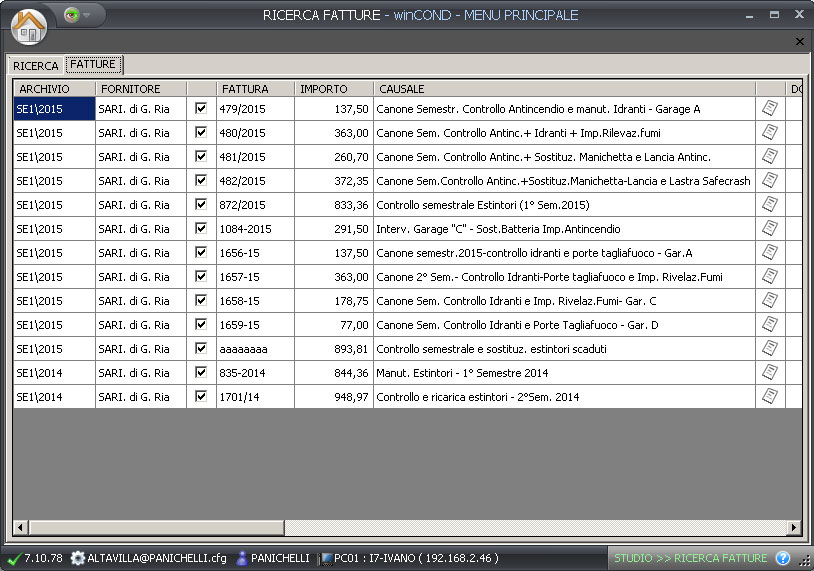This screenshot has width=814, height=571.
Task: Click document icon for invoice 1084-2015
Action: [769, 228]
